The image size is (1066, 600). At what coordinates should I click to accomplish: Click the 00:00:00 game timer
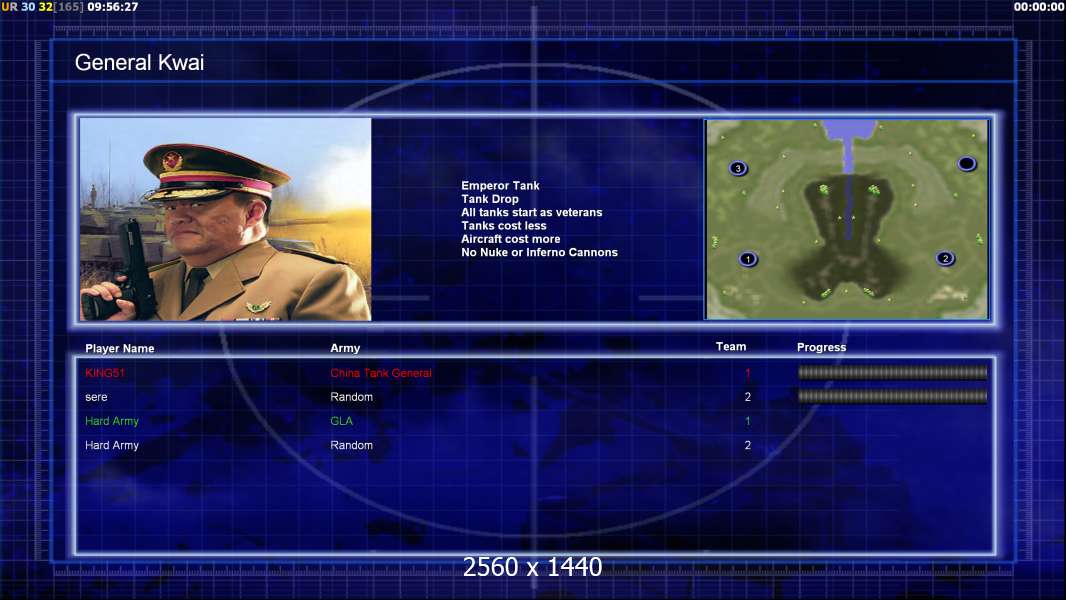coord(1039,7)
